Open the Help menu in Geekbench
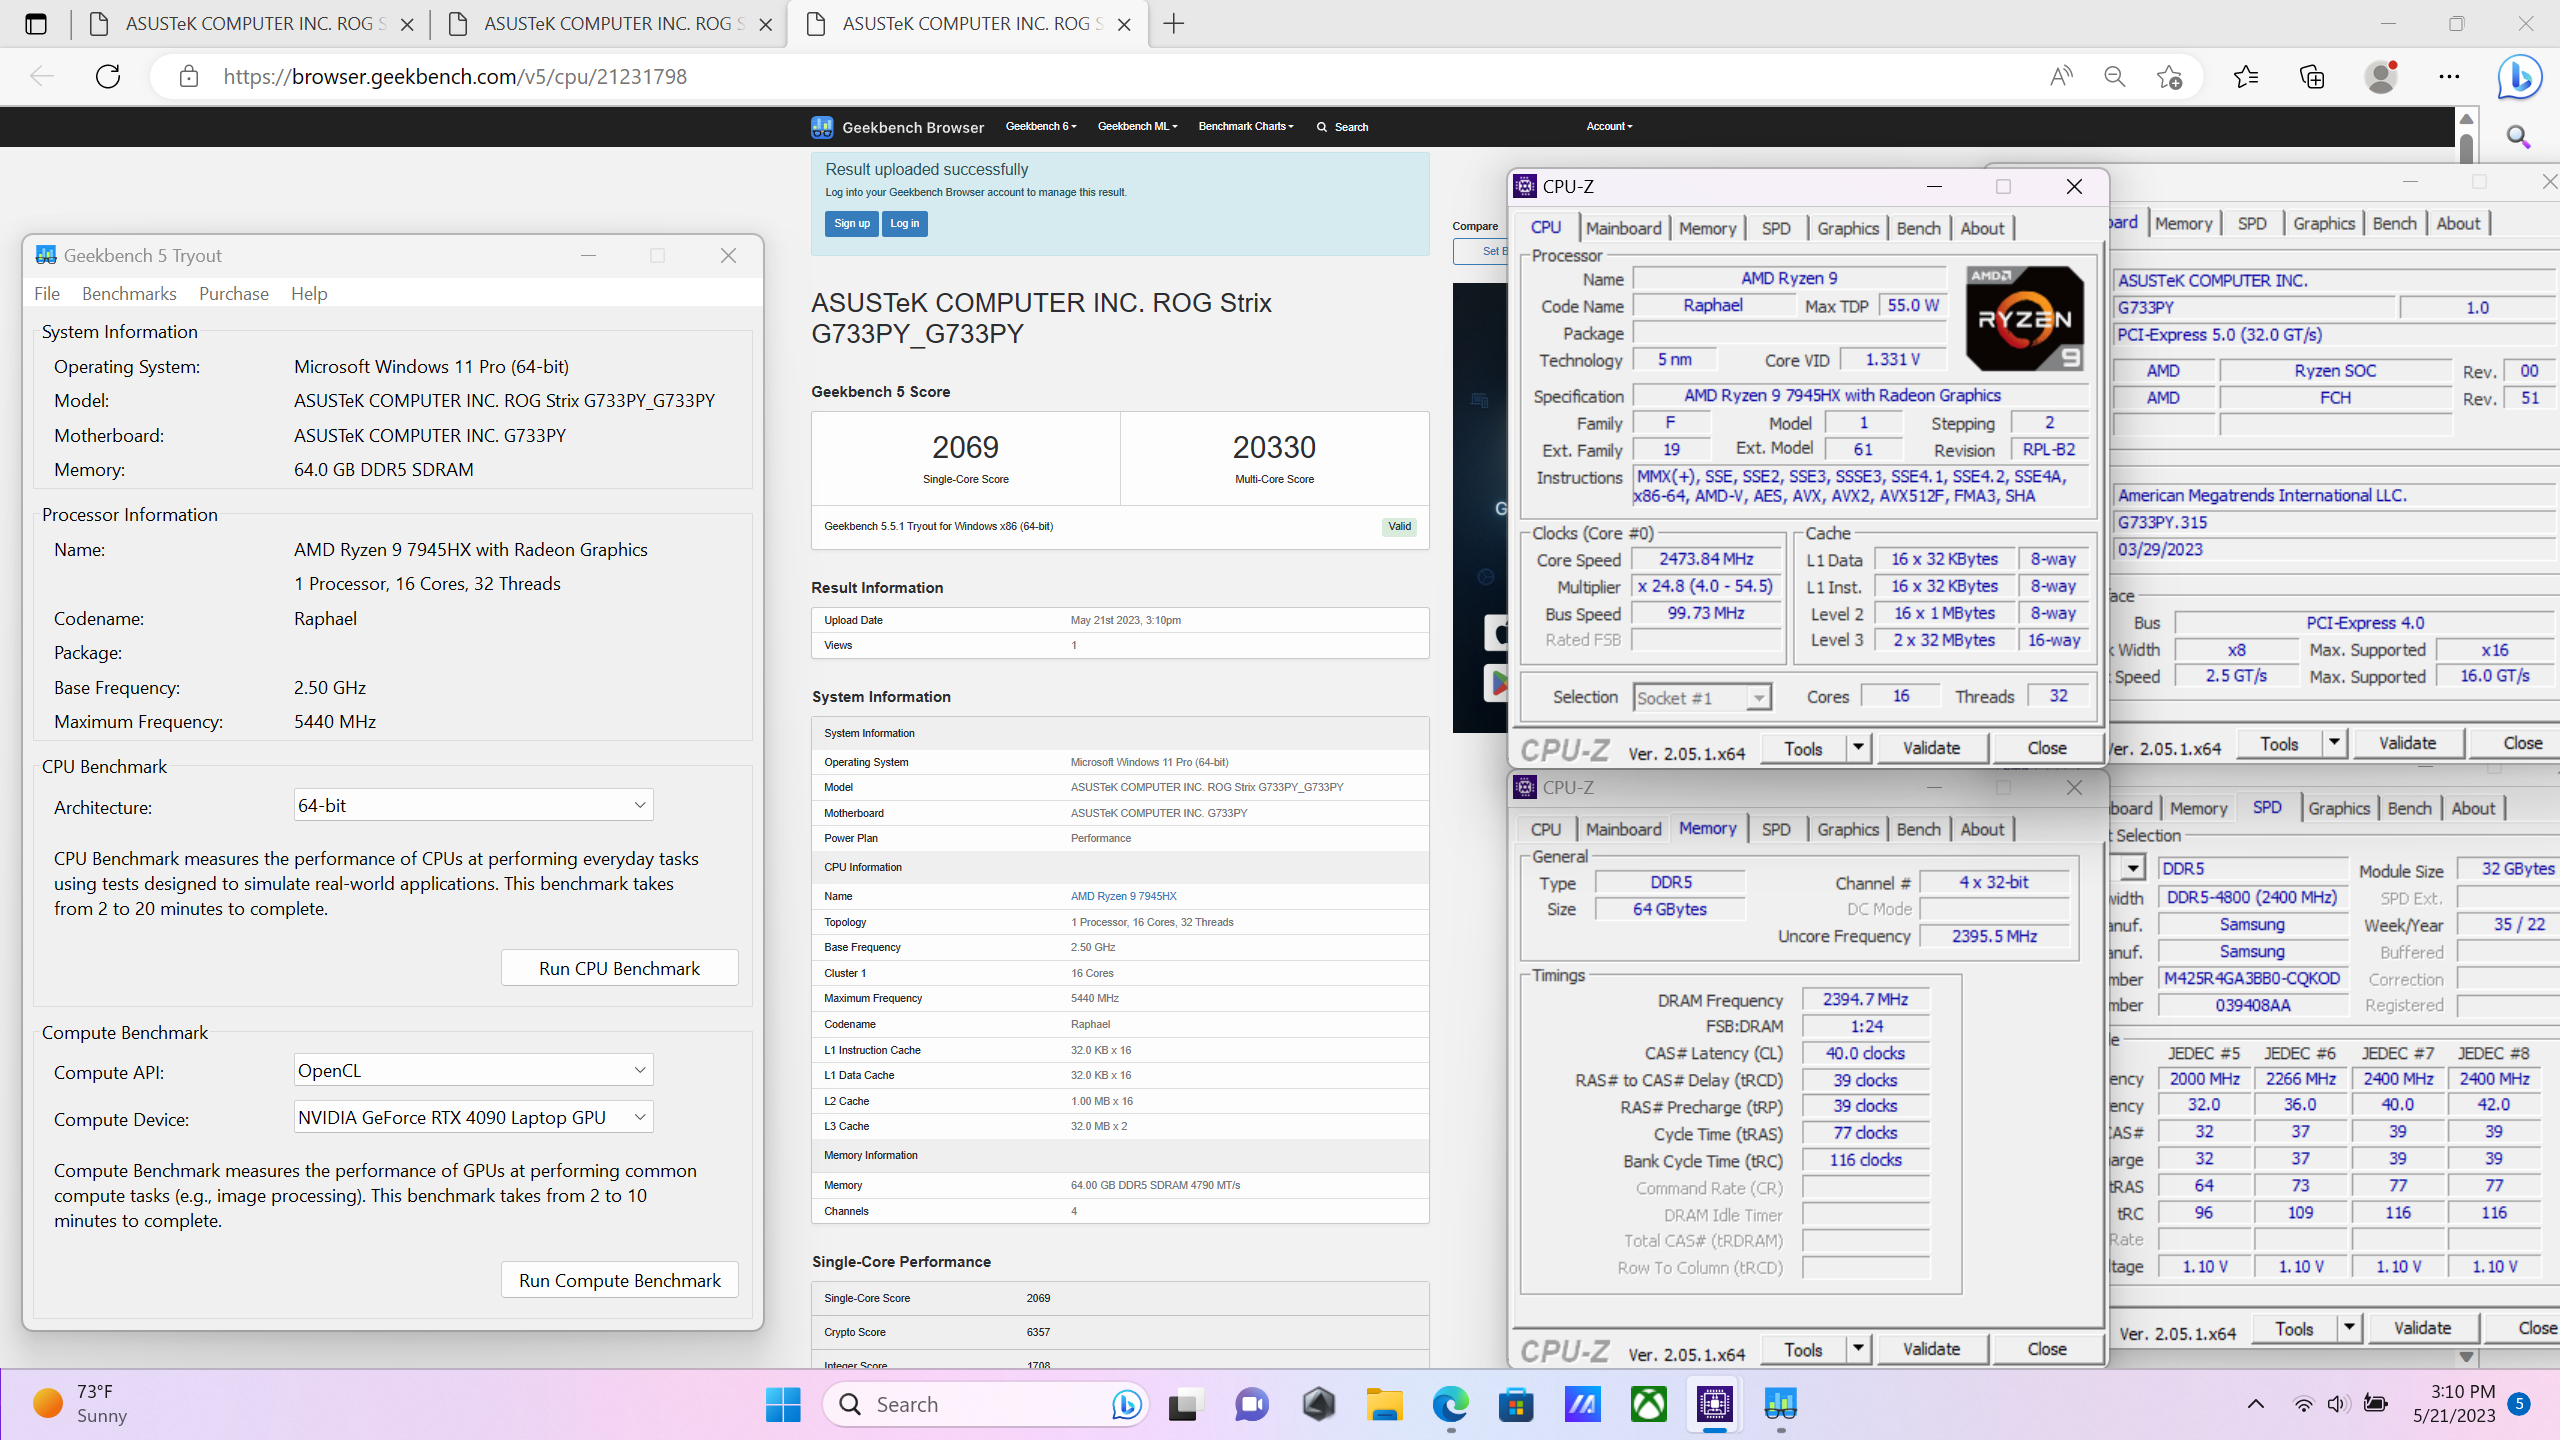 [309, 293]
